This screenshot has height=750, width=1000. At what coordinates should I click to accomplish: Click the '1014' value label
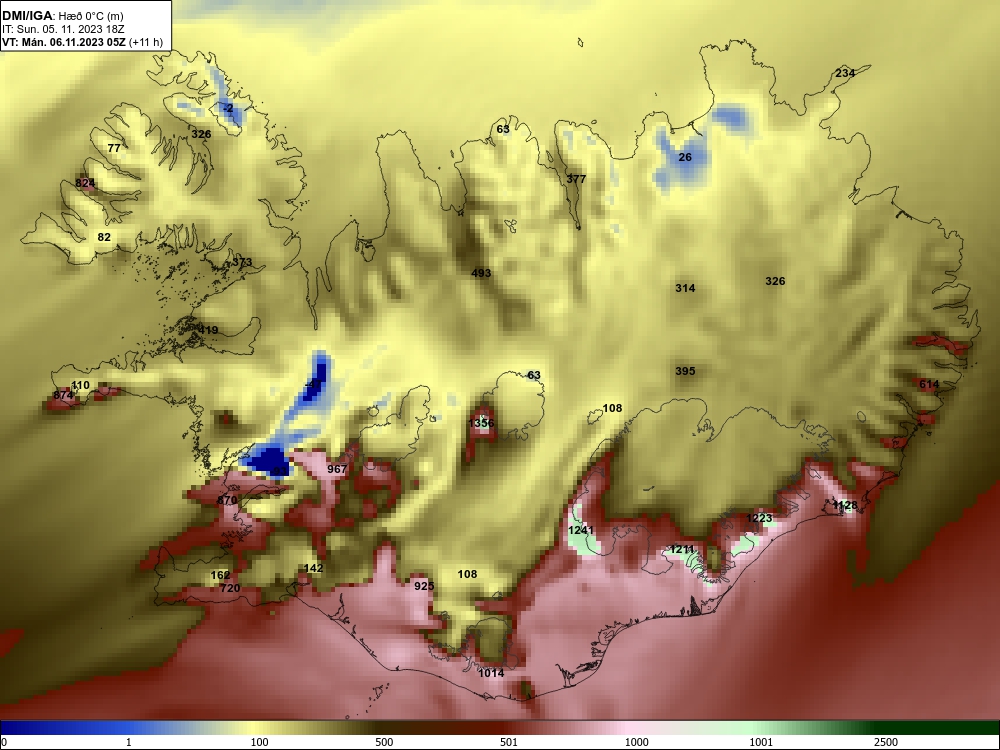[491, 673]
